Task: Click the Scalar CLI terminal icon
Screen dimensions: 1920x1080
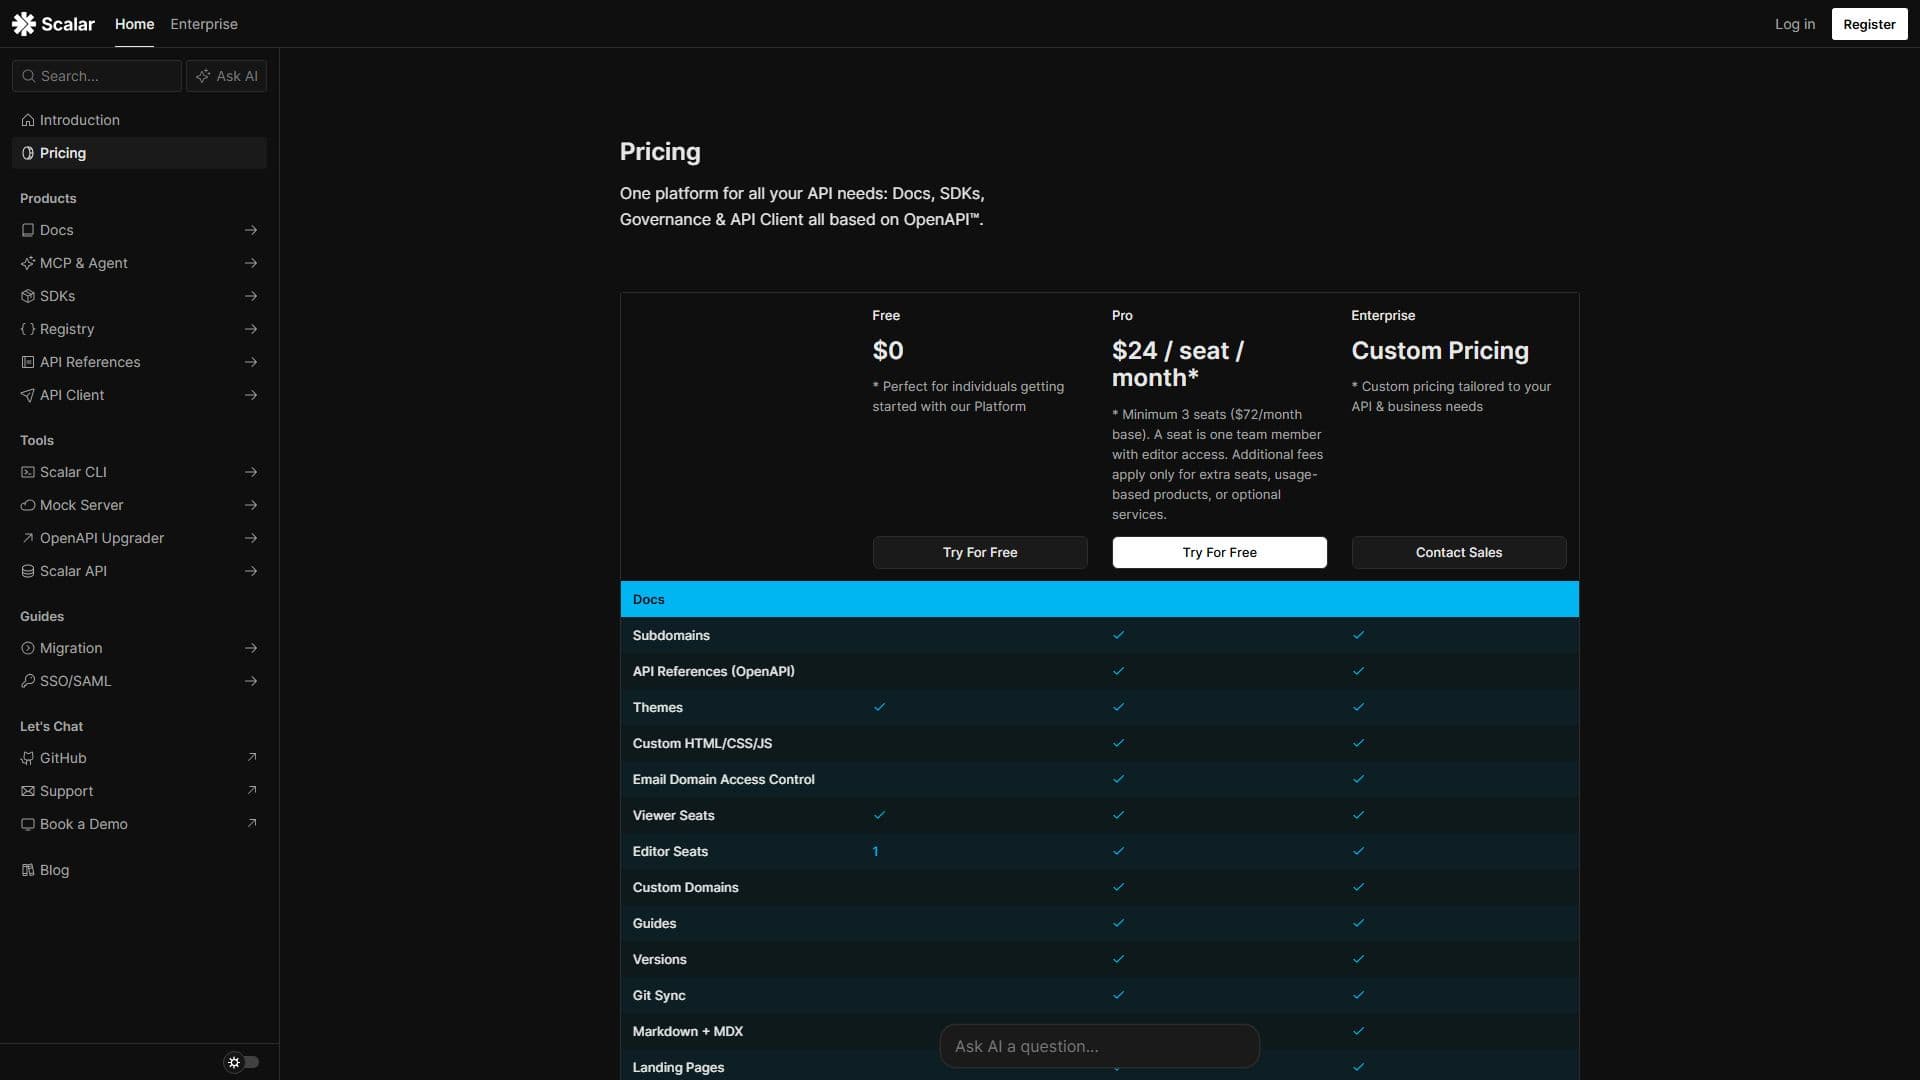Action: (28, 472)
